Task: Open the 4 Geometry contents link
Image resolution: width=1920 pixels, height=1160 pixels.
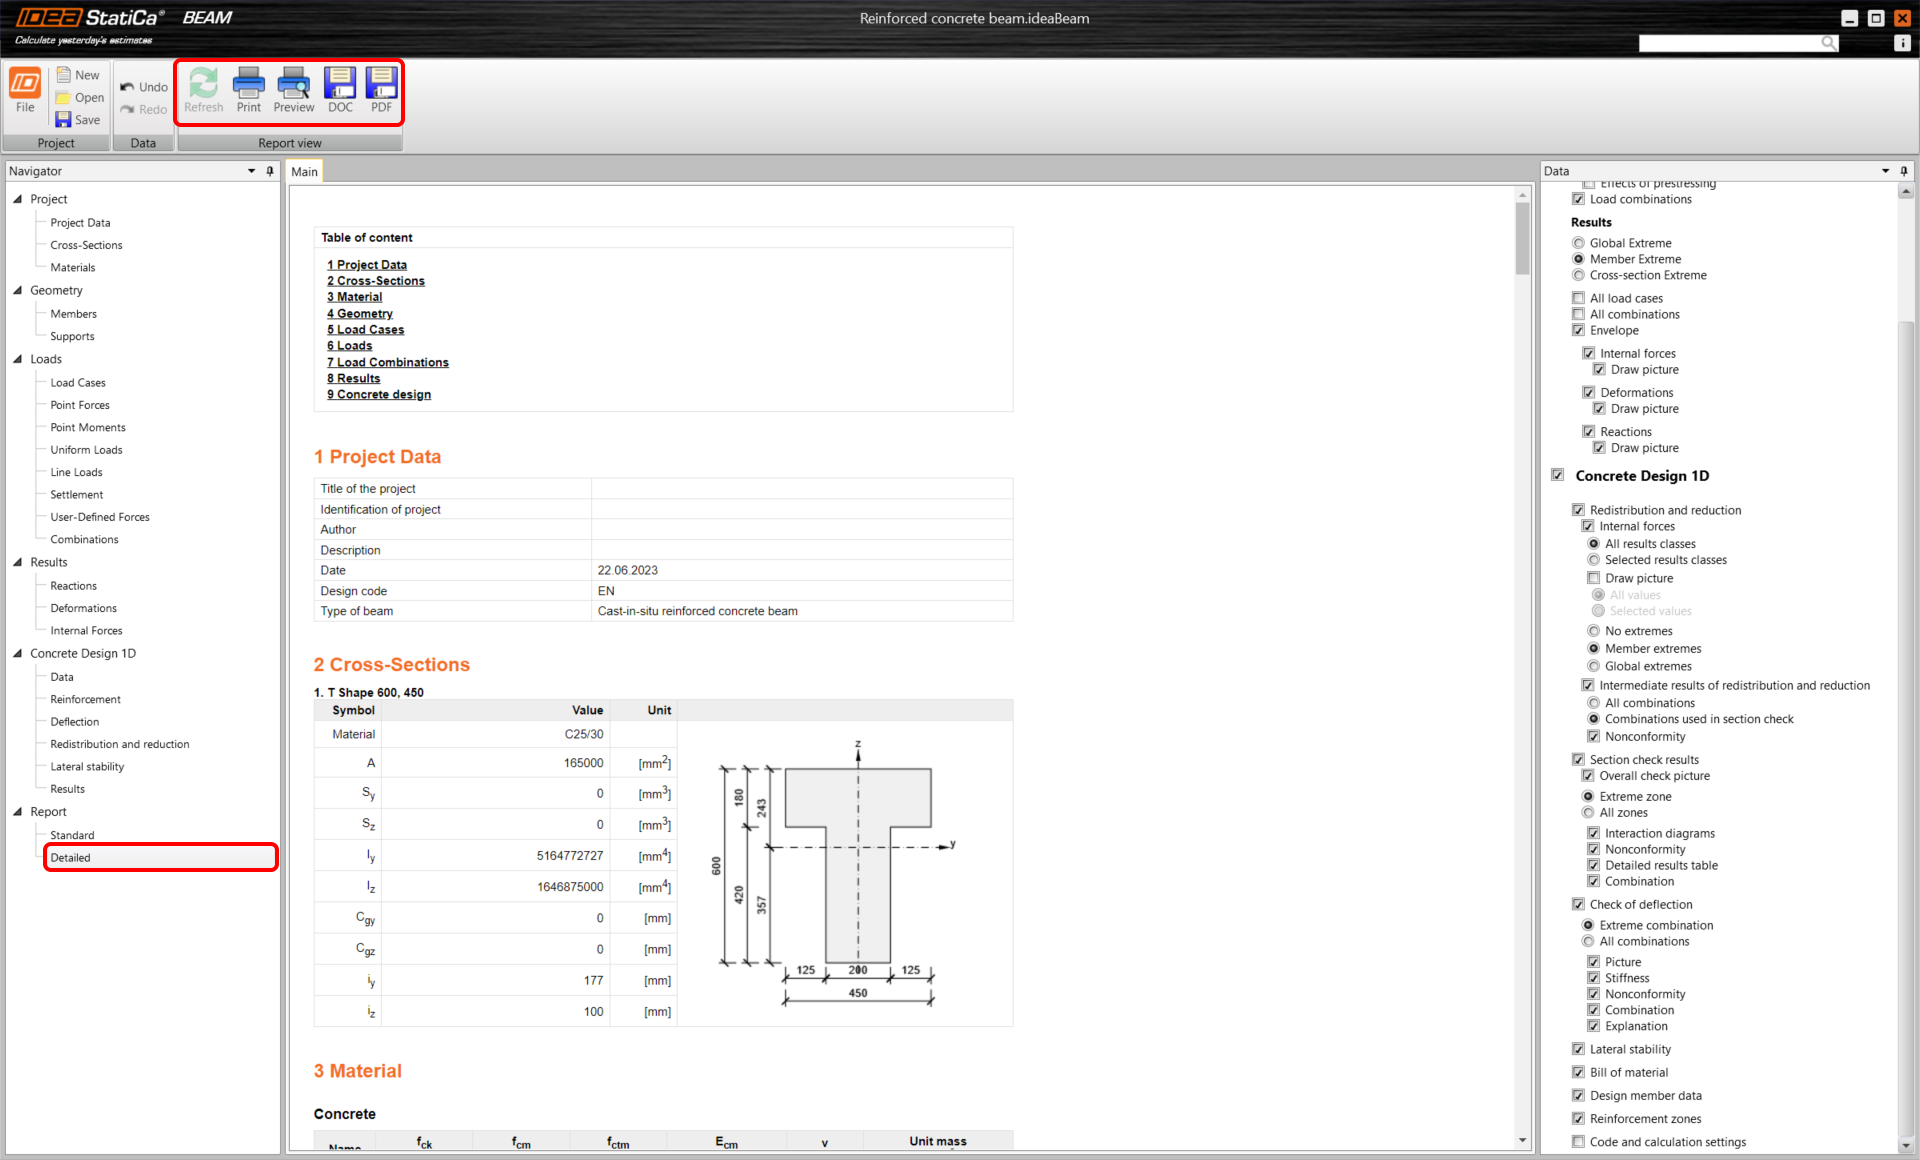Action: tap(359, 313)
